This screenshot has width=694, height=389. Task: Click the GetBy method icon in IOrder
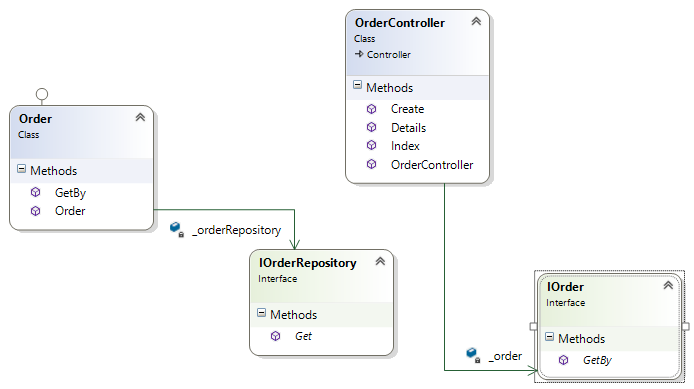[x=563, y=360]
